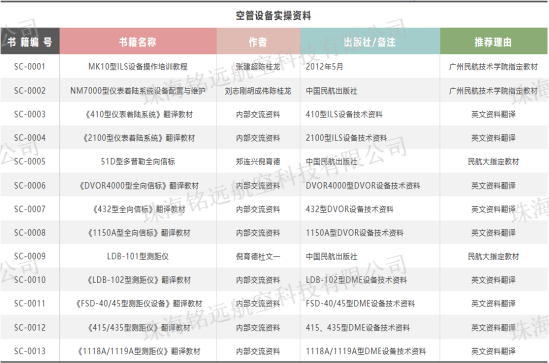
Task: Click 中国民航出版社 in the SC-0009 row
Action: [x=331, y=256]
